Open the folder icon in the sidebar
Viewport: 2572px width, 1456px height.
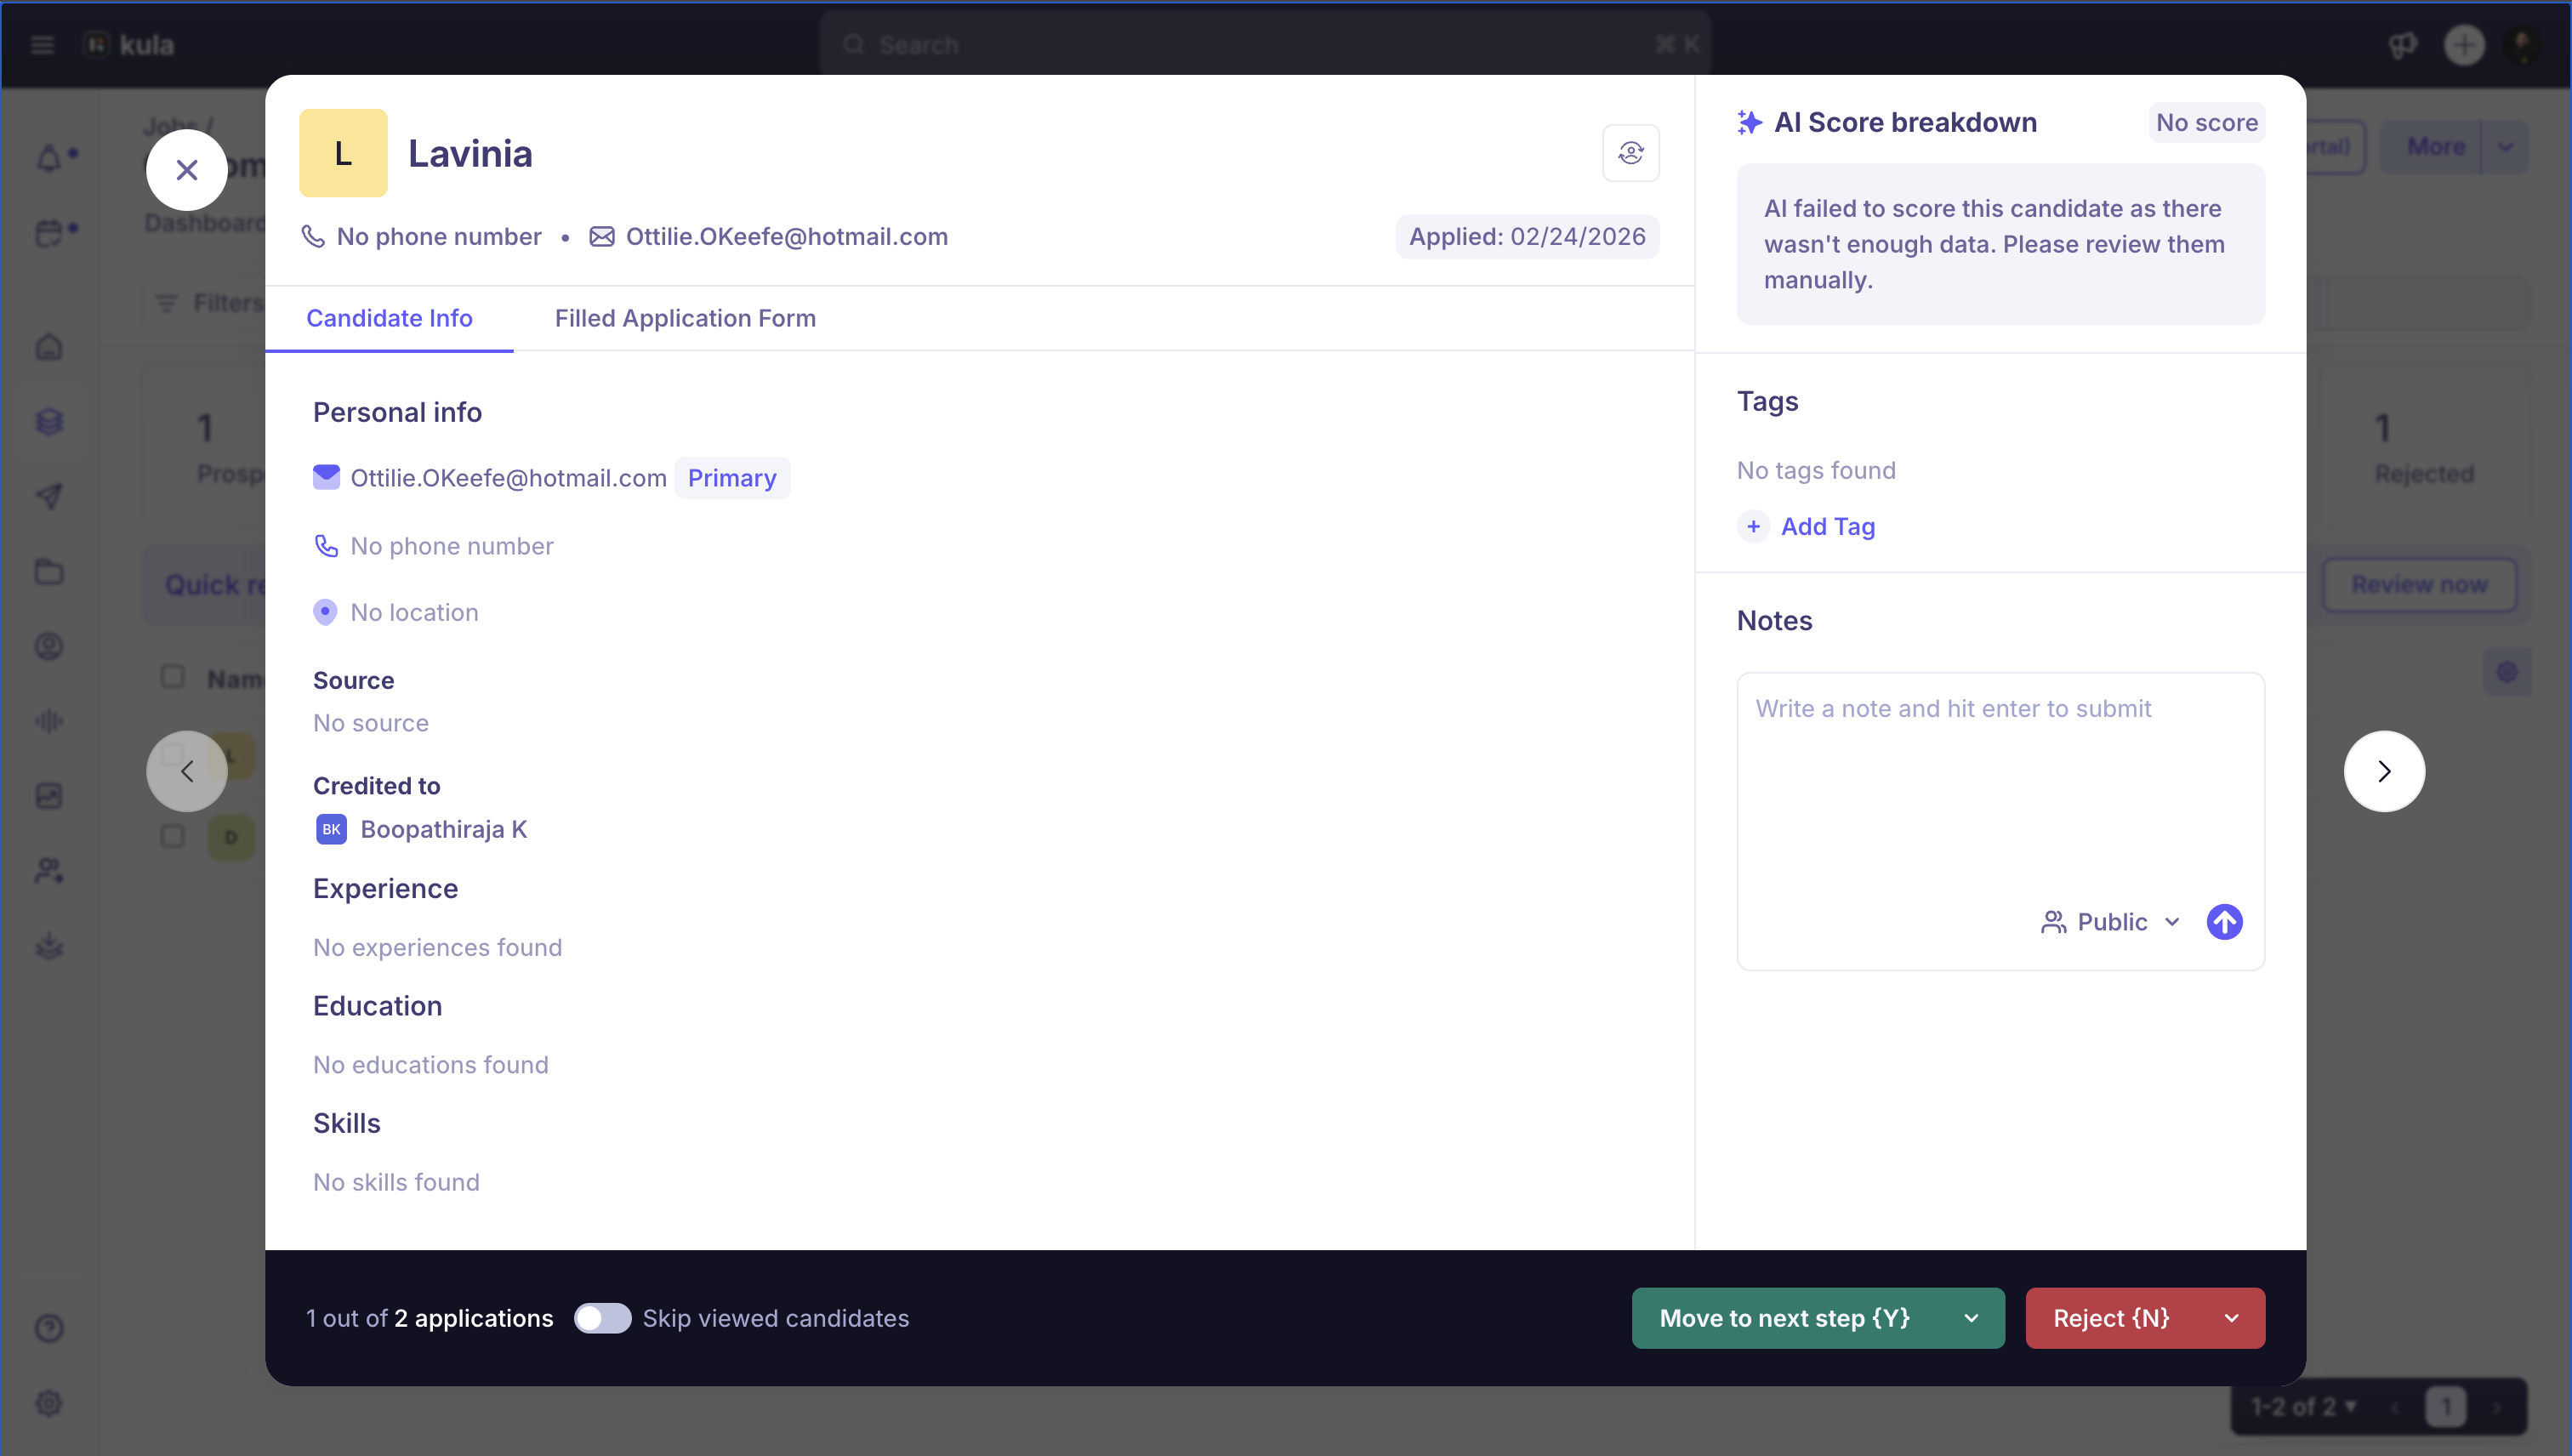tap(50, 572)
